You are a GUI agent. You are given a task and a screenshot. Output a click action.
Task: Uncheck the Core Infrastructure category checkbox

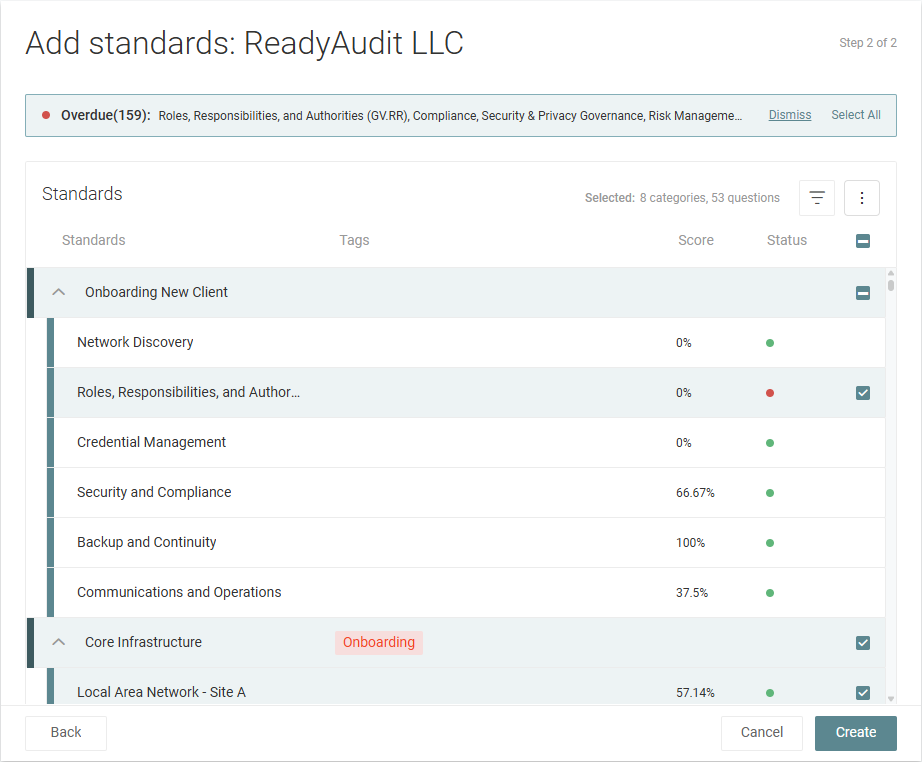[x=863, y=643]
